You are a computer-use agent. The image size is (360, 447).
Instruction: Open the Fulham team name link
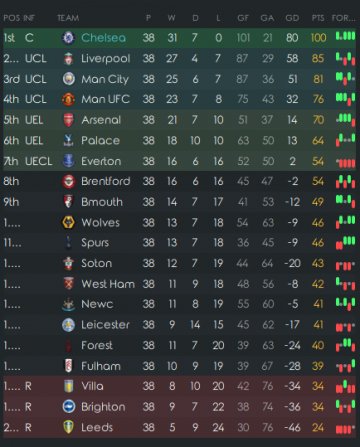click(x=101, y=366)
